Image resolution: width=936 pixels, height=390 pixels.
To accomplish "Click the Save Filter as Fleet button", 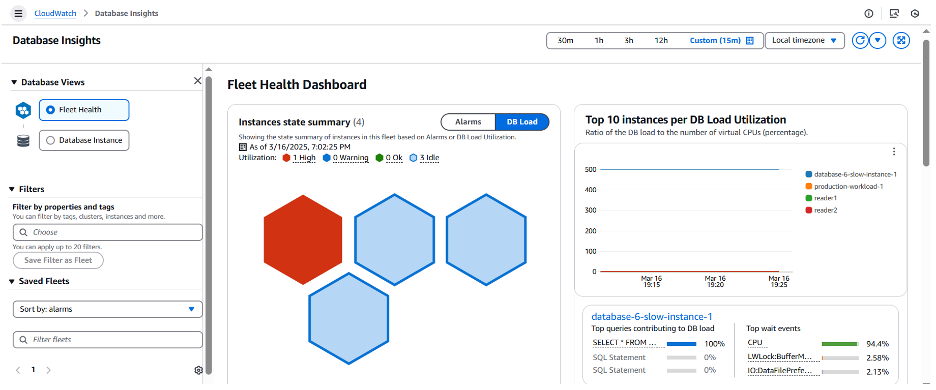I will click(x=58, y=260).
